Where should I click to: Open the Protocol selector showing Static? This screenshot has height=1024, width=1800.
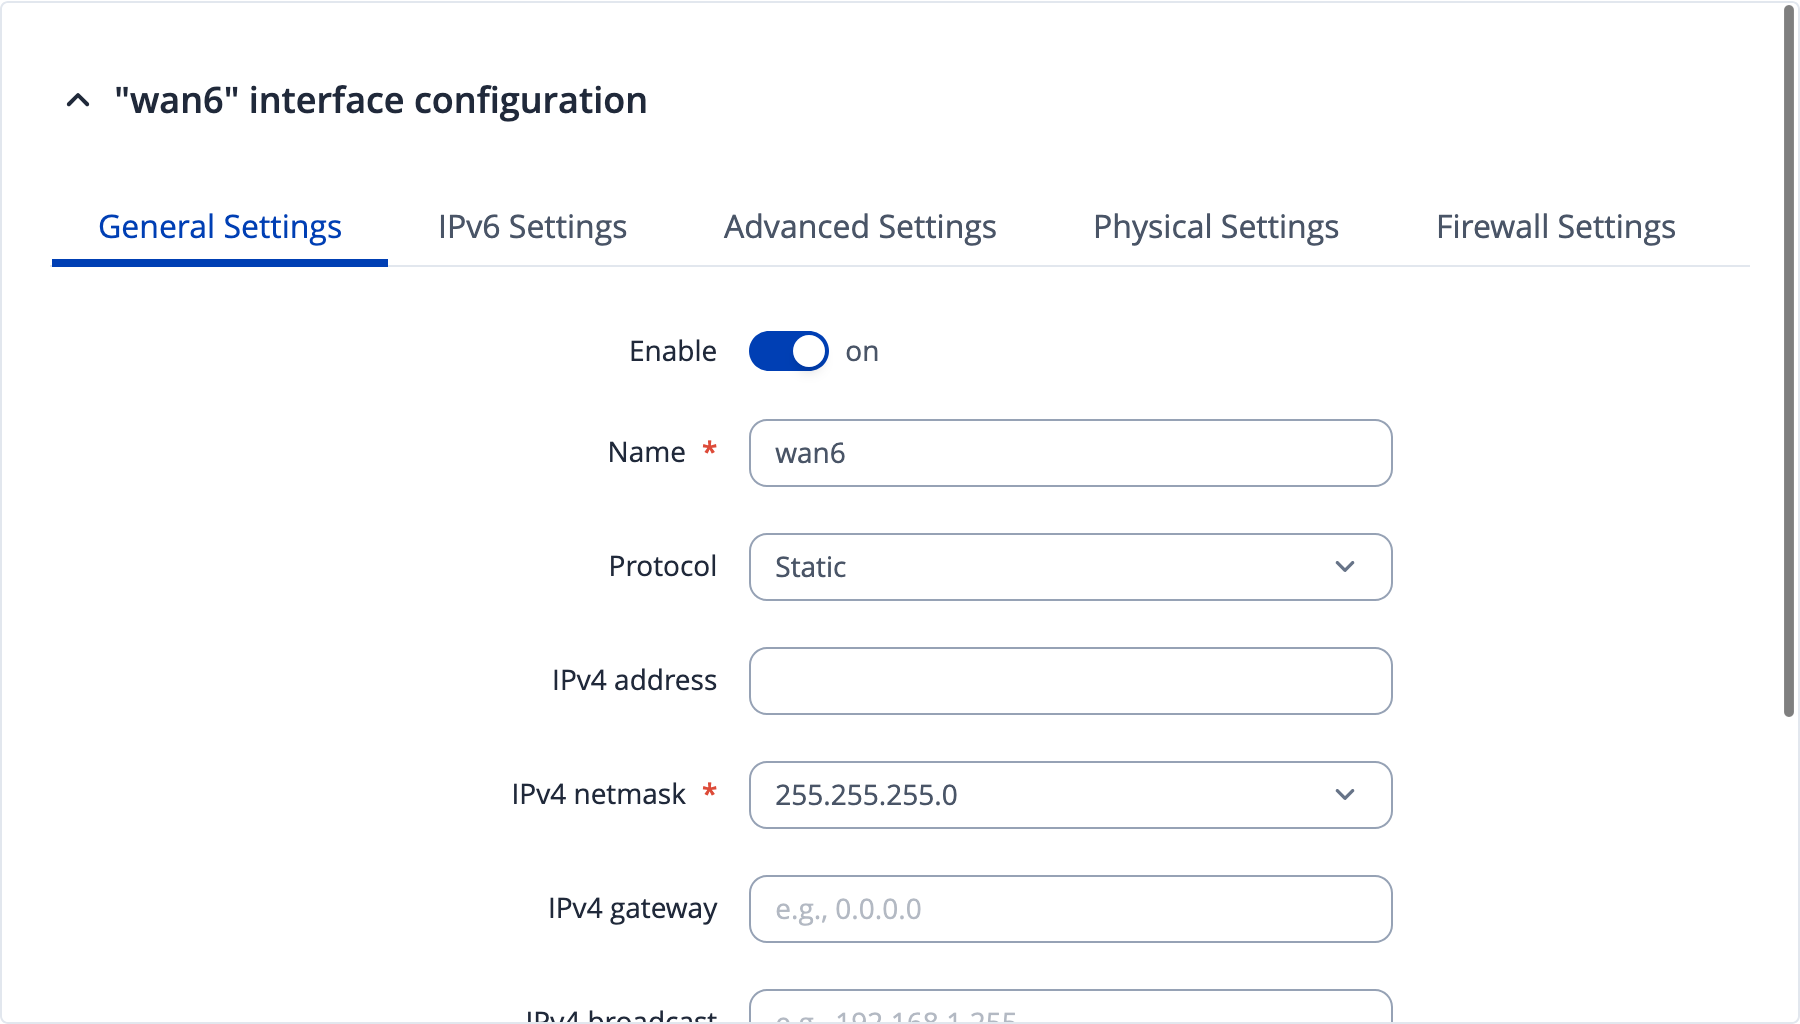[1070, 567]
